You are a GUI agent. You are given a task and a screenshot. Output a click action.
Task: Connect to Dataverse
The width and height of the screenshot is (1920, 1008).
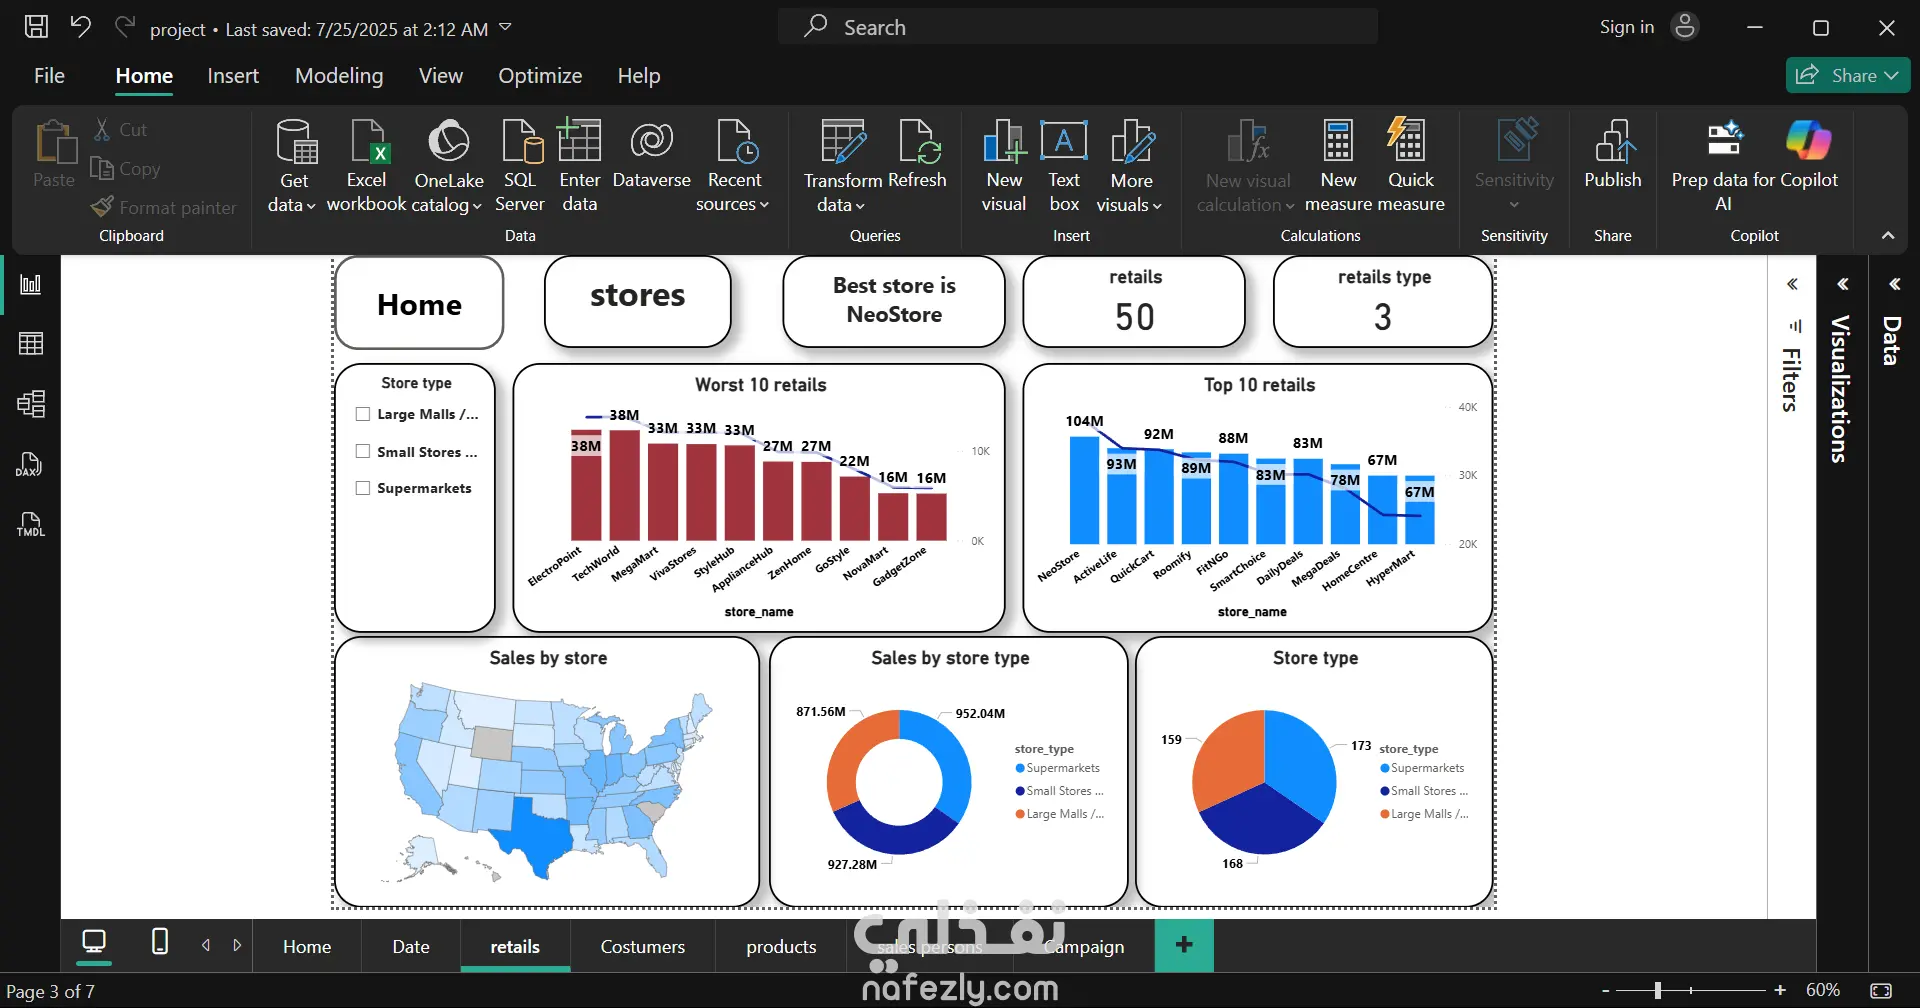pyautogui.click(x=651, y=156)
